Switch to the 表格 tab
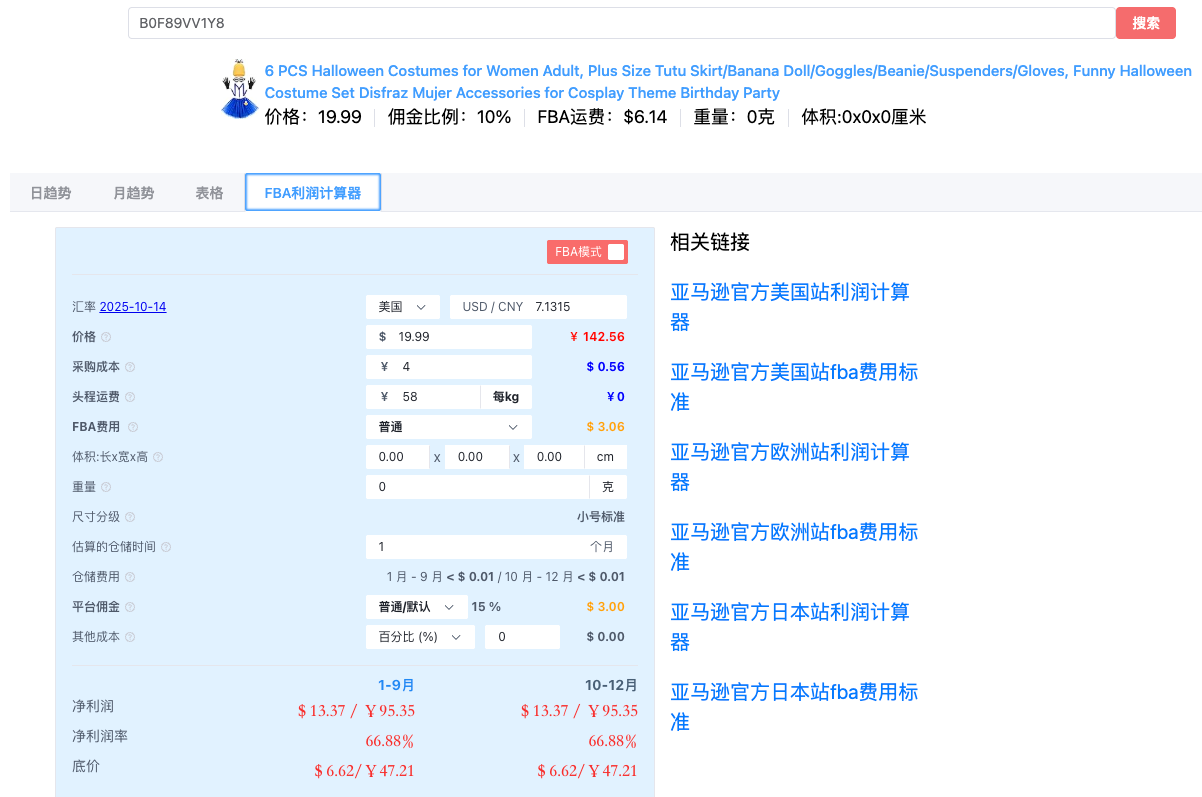Screen dimensions: 1202x797 coord(209,193)
